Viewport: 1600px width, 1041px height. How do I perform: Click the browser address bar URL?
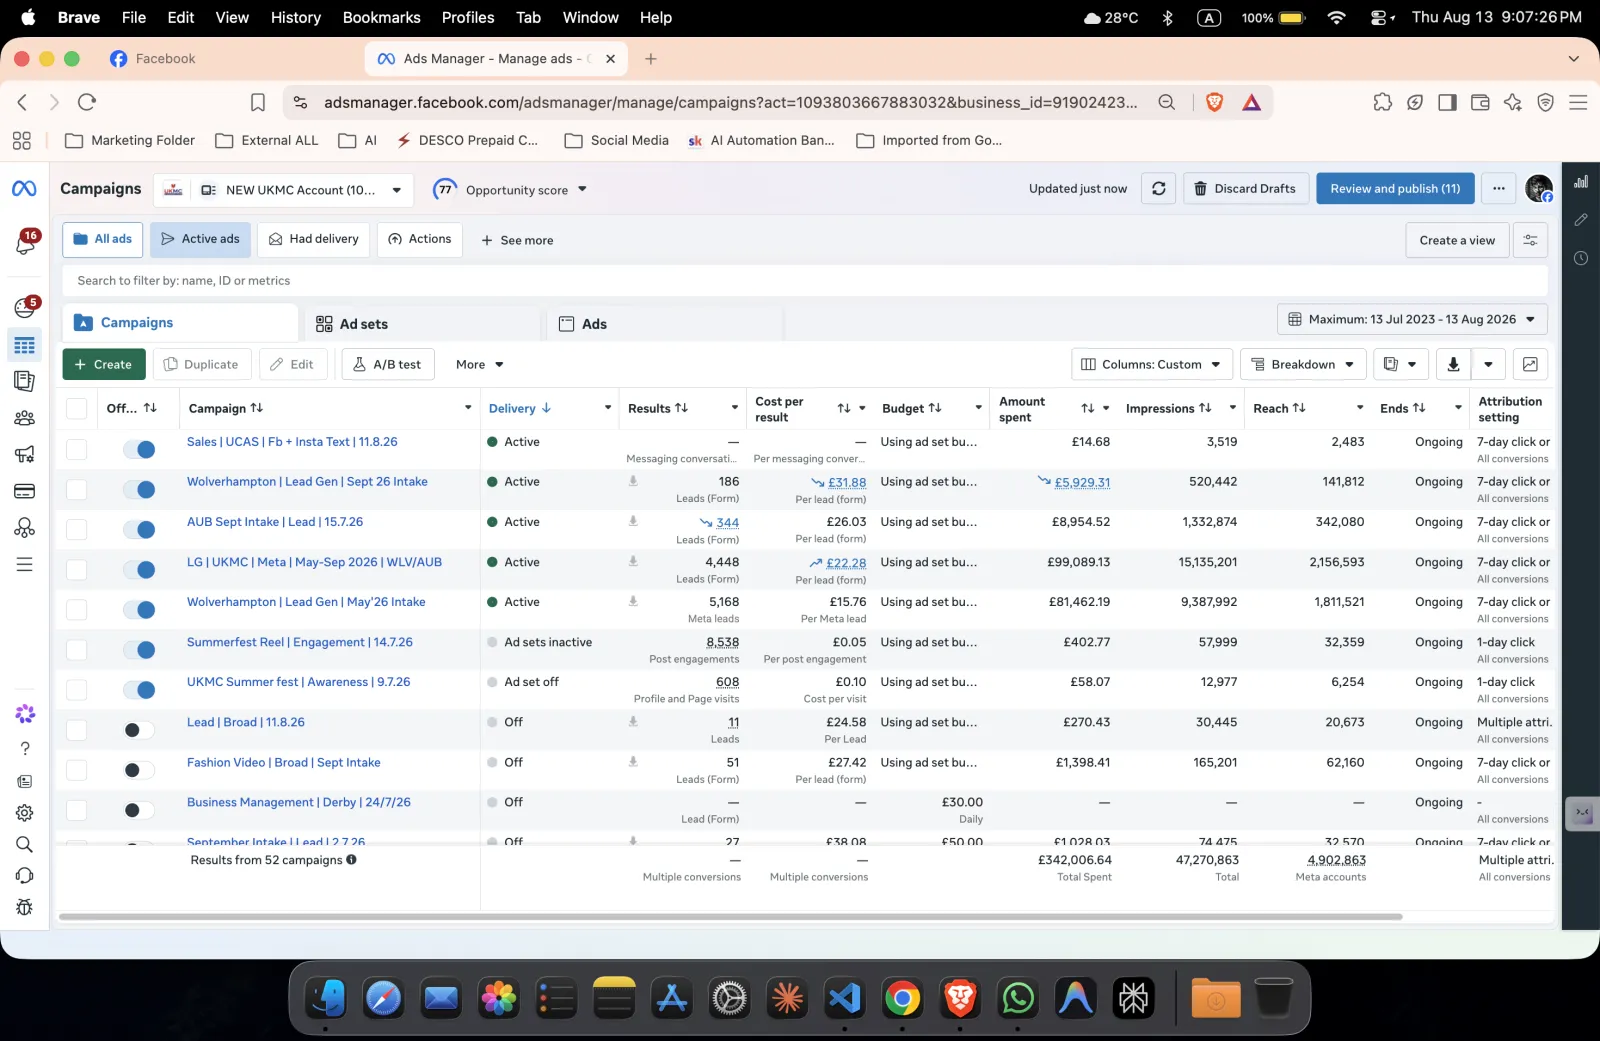tap(730, 102)
